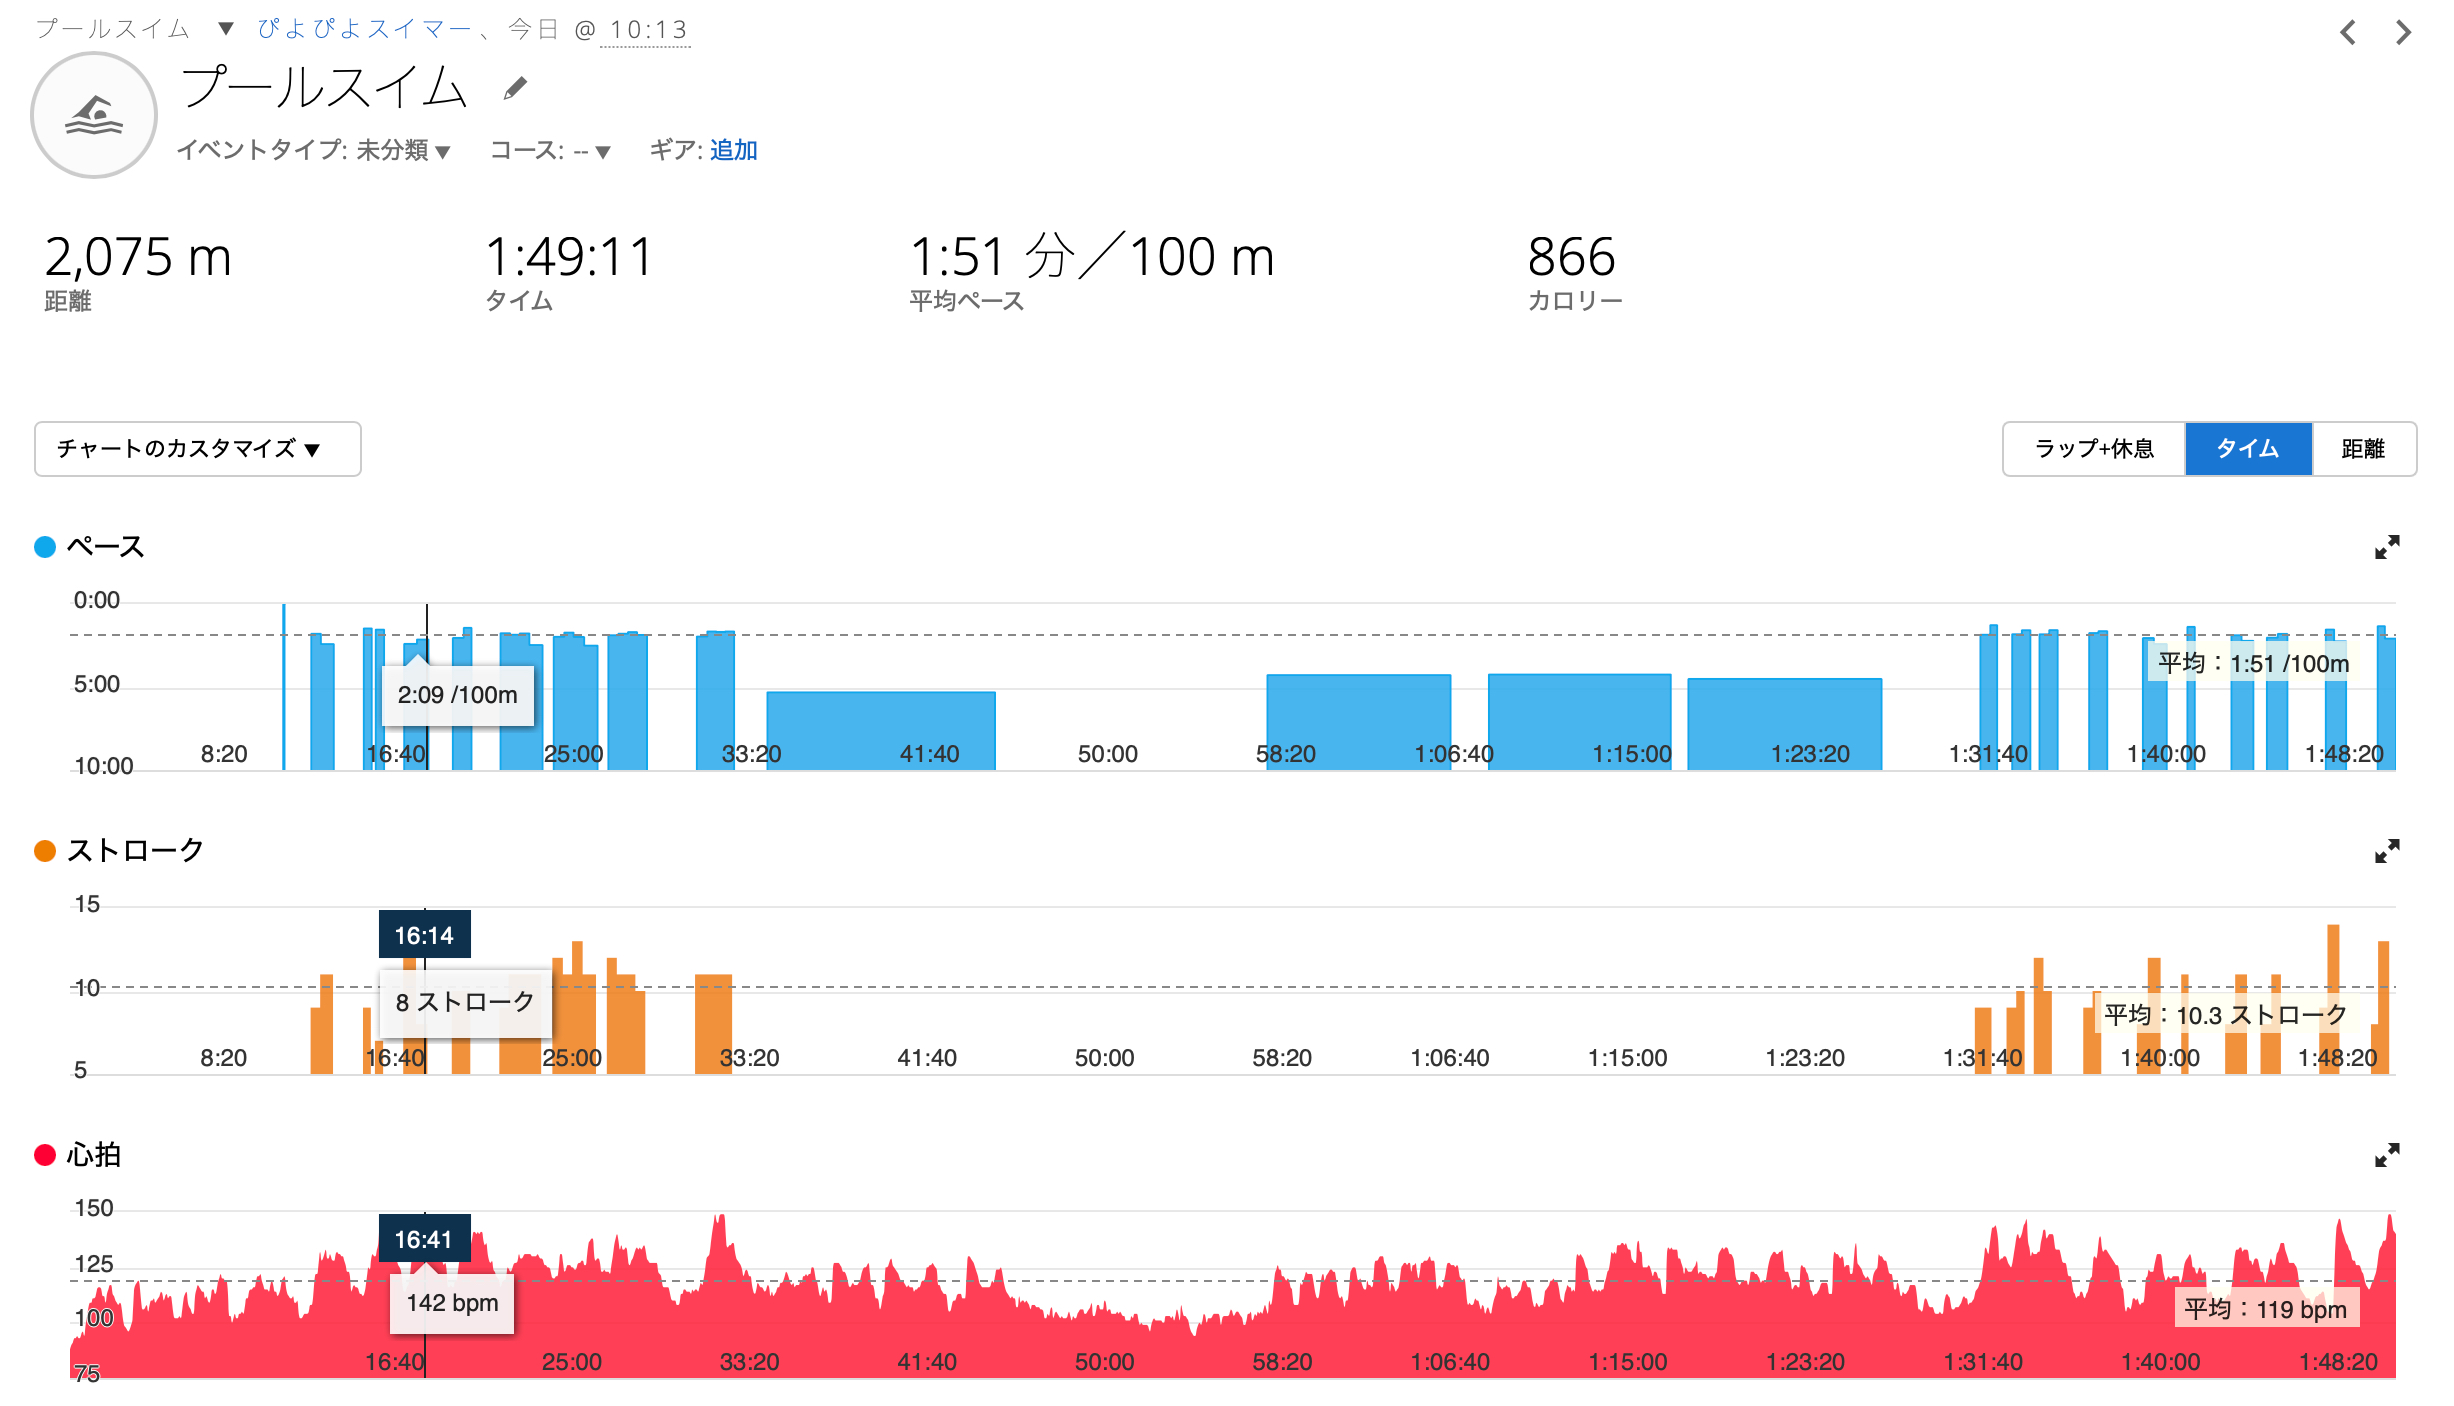Click the 平均：10.3 ストローク average label

point(2225,1015)
